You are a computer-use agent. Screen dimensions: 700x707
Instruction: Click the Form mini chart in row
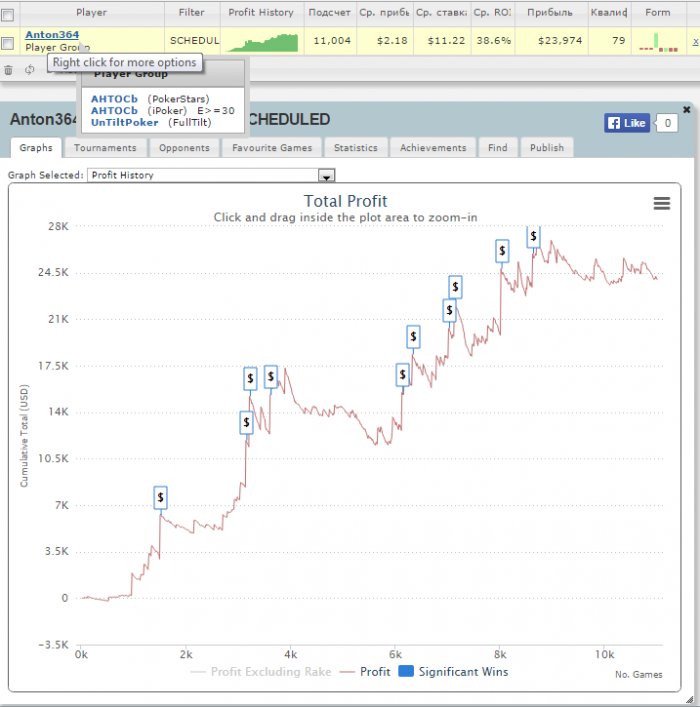[659, 42]
